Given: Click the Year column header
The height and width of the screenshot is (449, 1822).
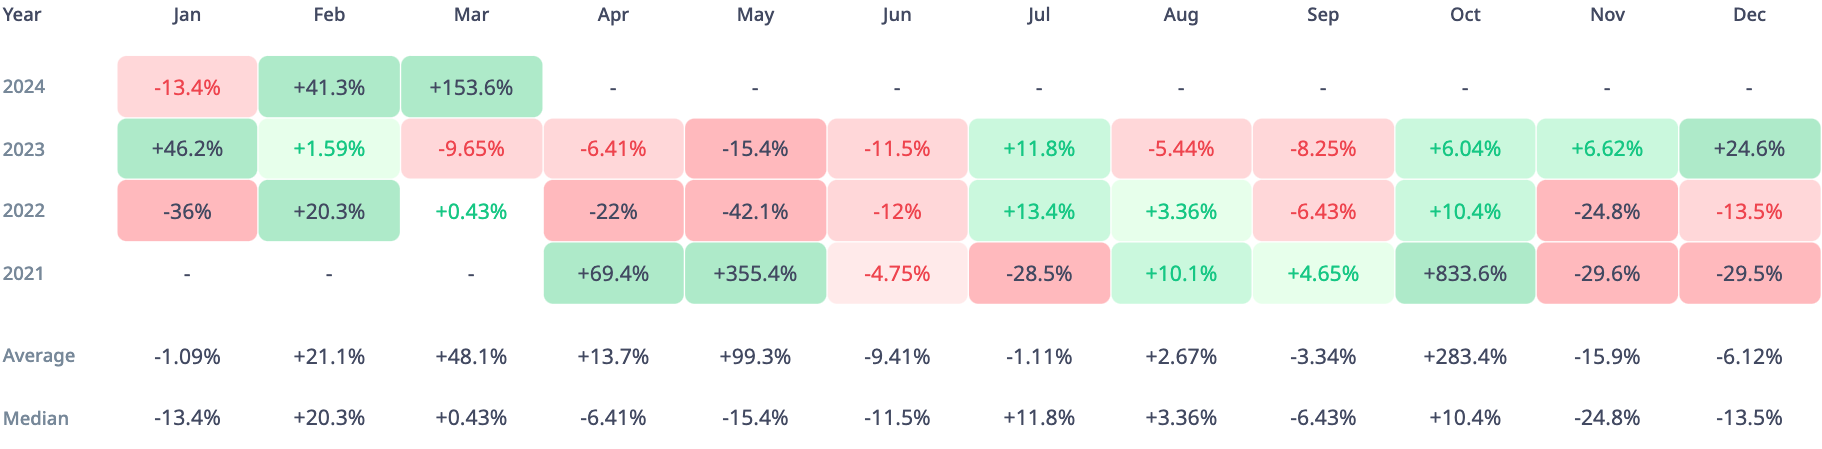Looking at the screenshot, I should click(x=22, y=14).
